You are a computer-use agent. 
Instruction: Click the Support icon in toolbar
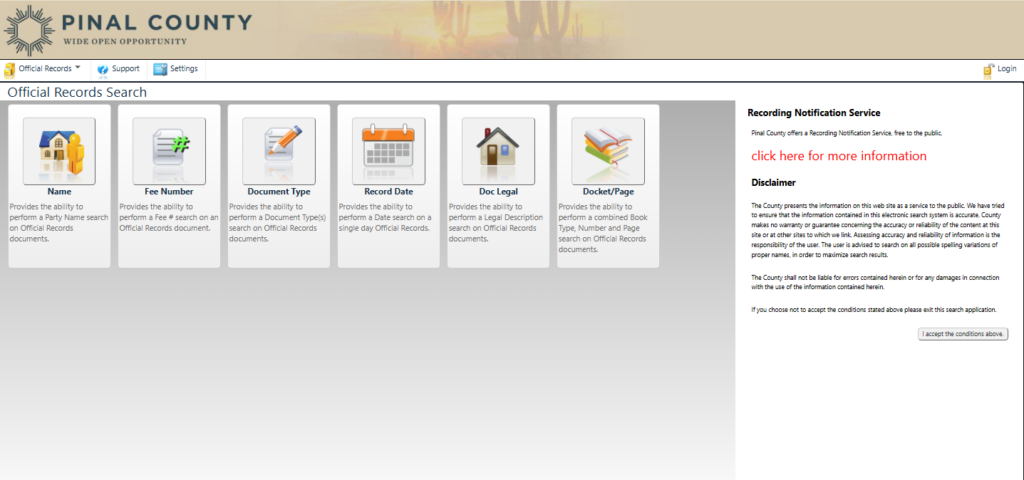click(x=102, y=69)
